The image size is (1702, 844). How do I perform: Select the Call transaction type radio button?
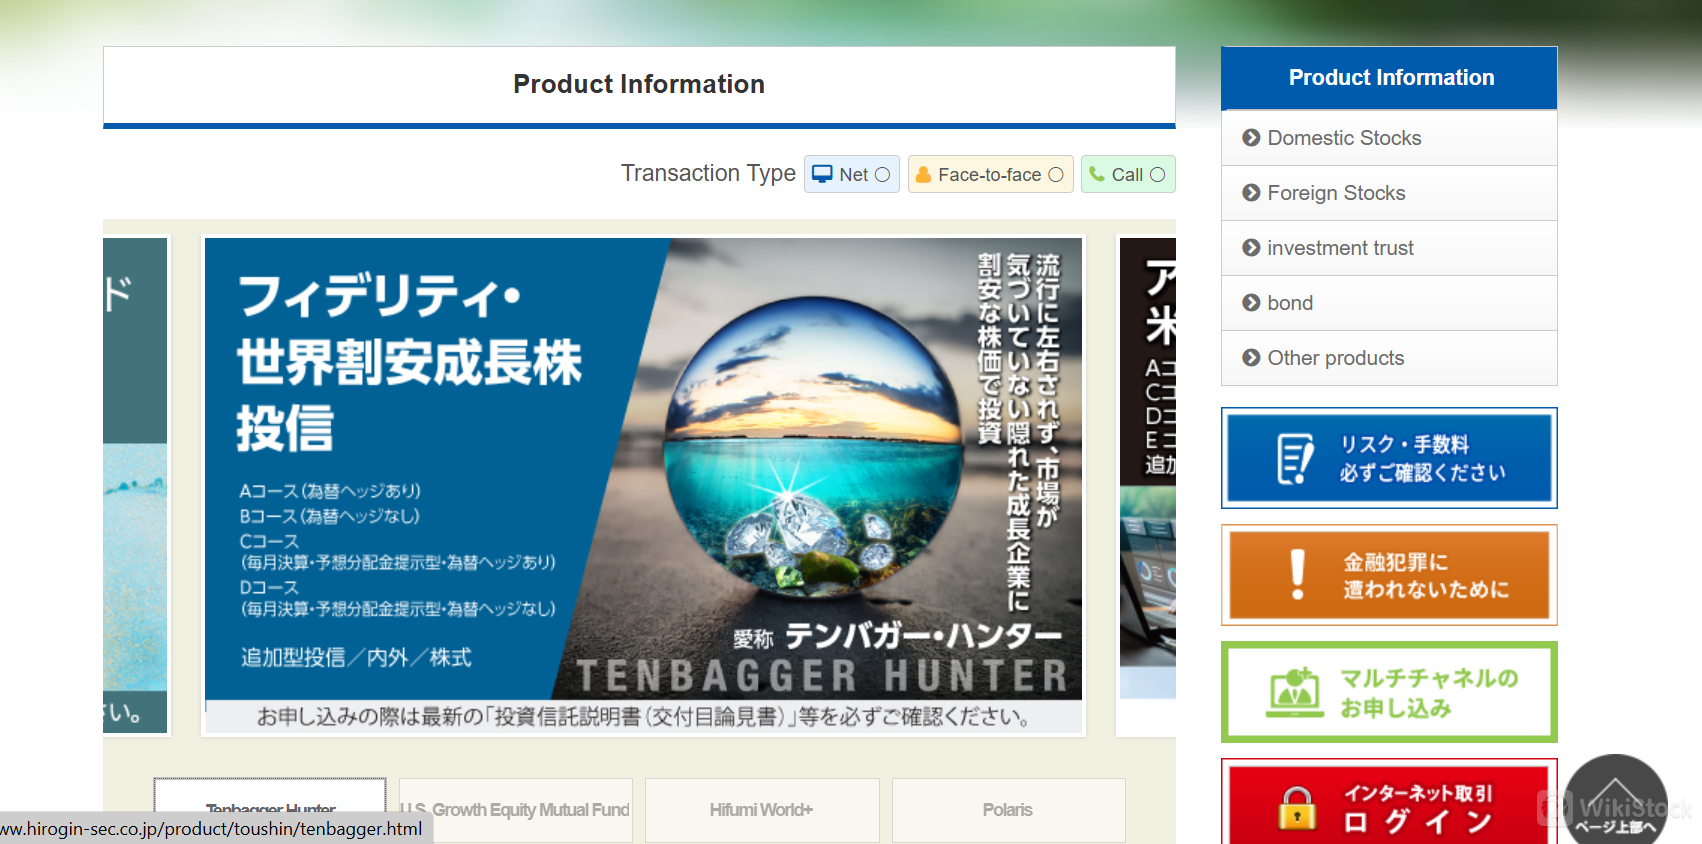(1157, 175)
